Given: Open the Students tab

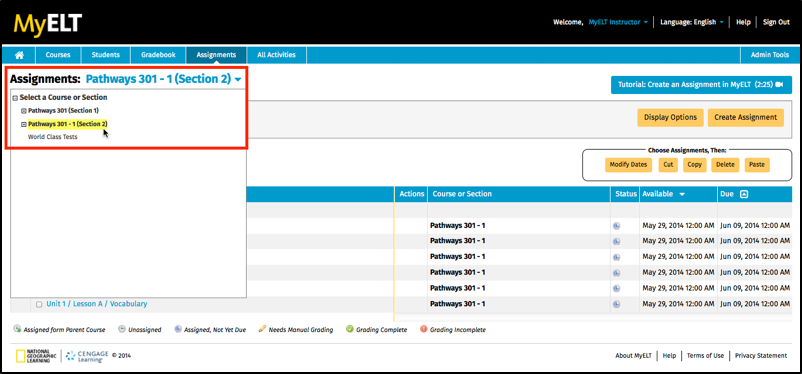Looking at the screenshot, I should pyautogui.click(x=105, y=55).
